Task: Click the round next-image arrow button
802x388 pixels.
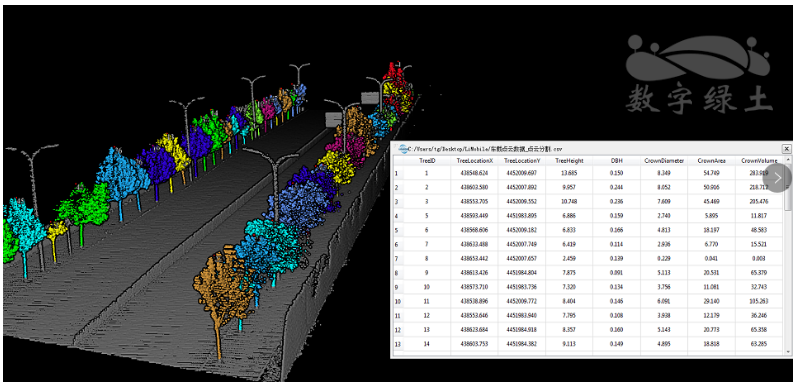Action: 777,178
